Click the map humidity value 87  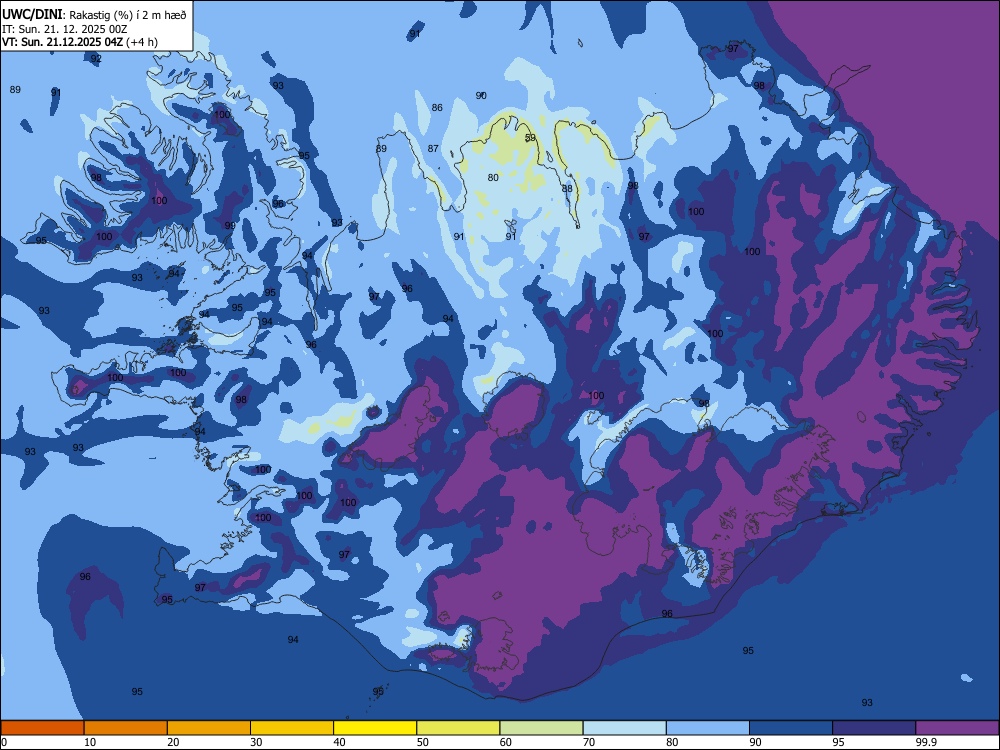[433, 149]
